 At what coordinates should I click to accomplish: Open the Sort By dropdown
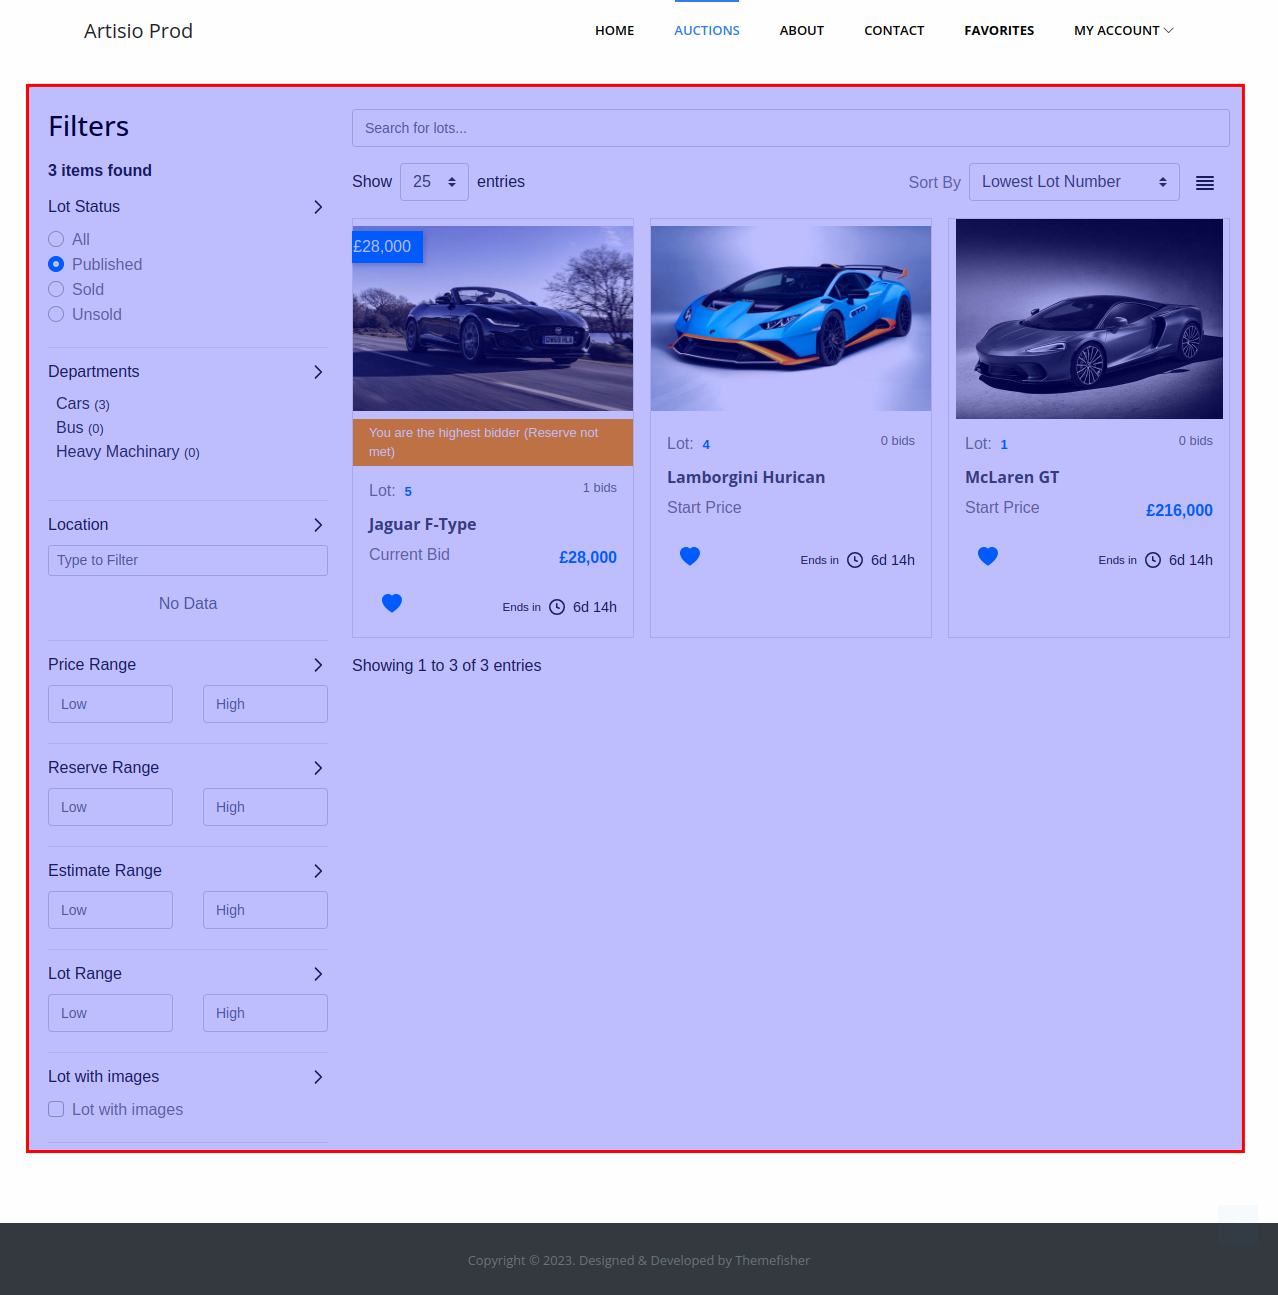pyautogui.click(x=1074, y=182)
